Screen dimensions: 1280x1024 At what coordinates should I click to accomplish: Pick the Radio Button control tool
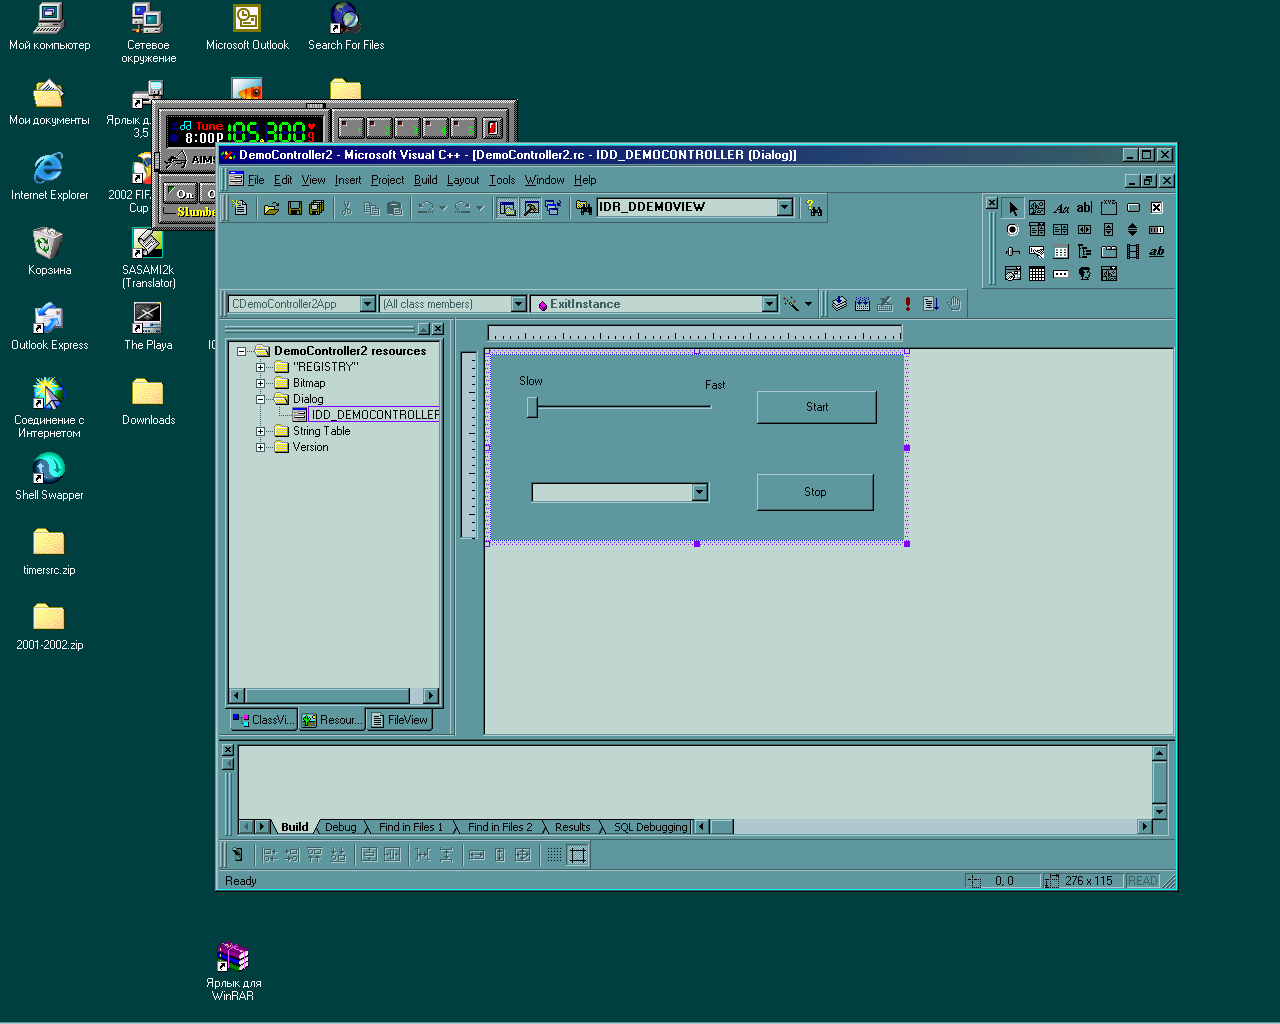1013,230
